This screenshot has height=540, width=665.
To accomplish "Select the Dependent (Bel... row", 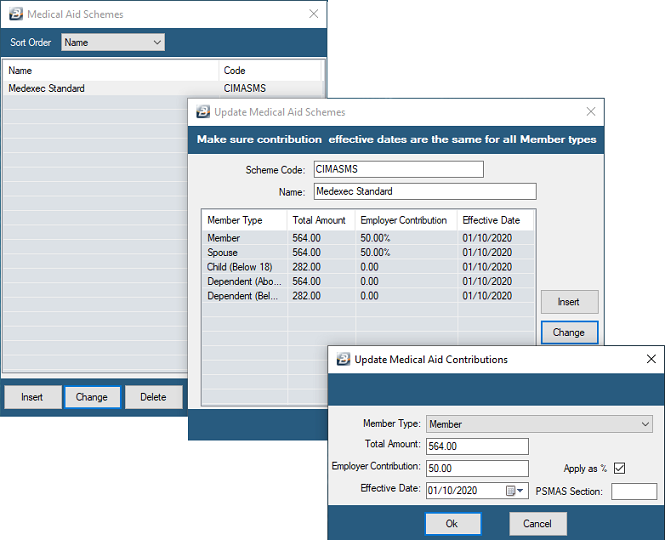I will click(x=368, y=296).
